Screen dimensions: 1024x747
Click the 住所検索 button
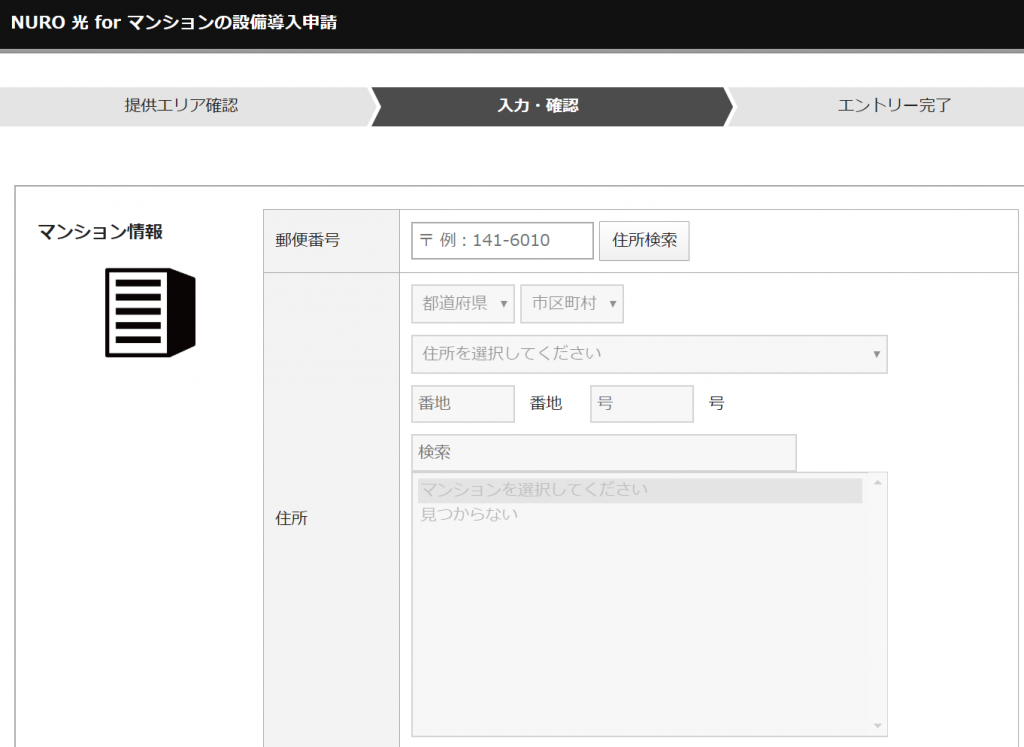coord(644,240)
